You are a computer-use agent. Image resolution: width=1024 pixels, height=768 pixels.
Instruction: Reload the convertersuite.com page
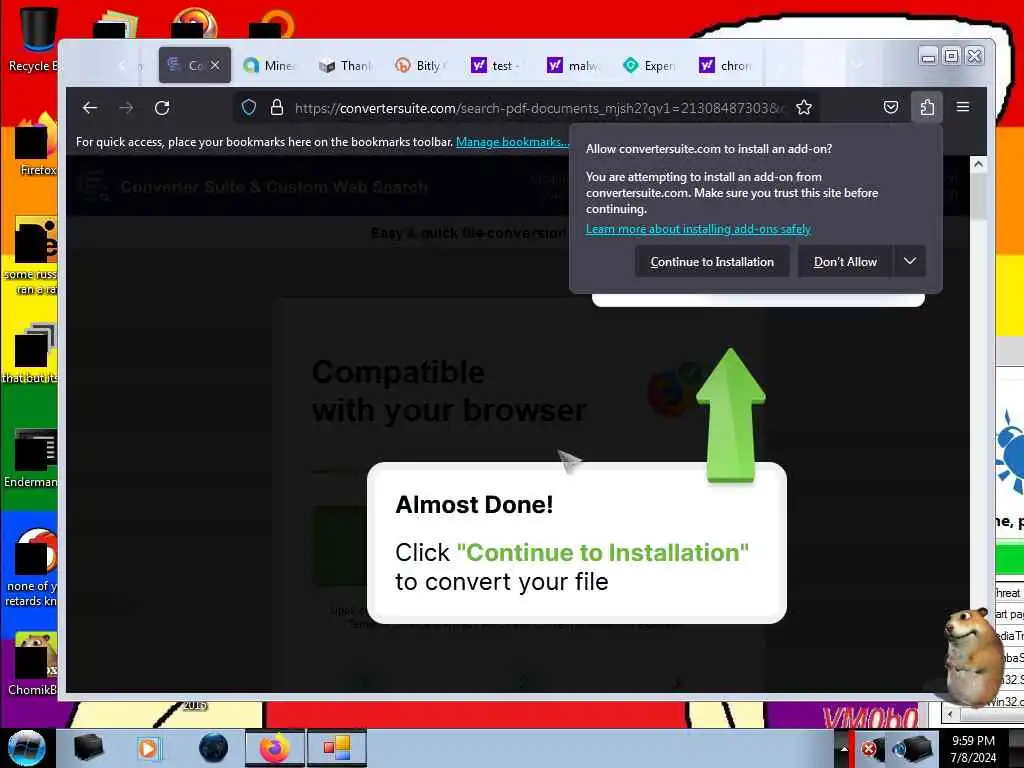click(162, 108)
